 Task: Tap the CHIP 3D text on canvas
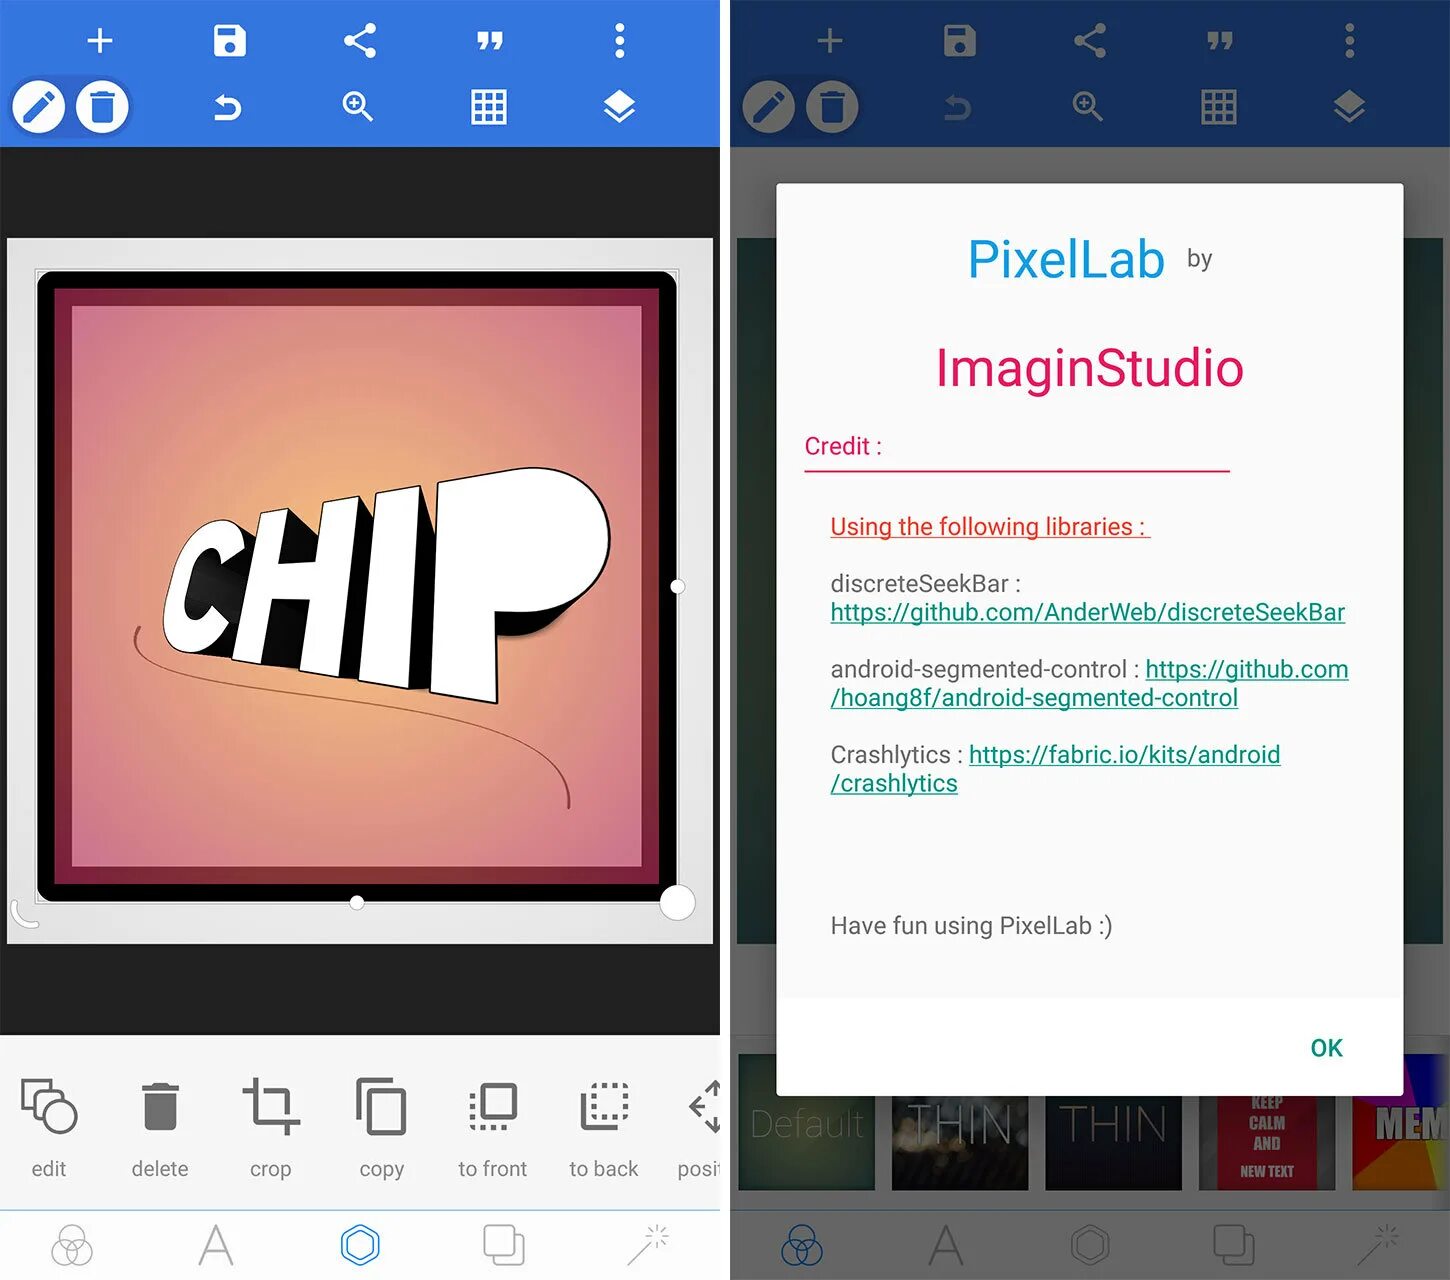(385, 584)
